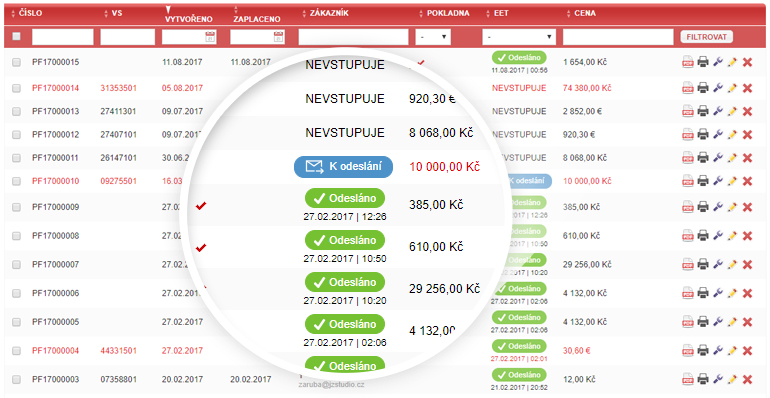Click wrench icon in PF17000007 row
This screenshot has height=398, width=770.
(x=718, y=264)
